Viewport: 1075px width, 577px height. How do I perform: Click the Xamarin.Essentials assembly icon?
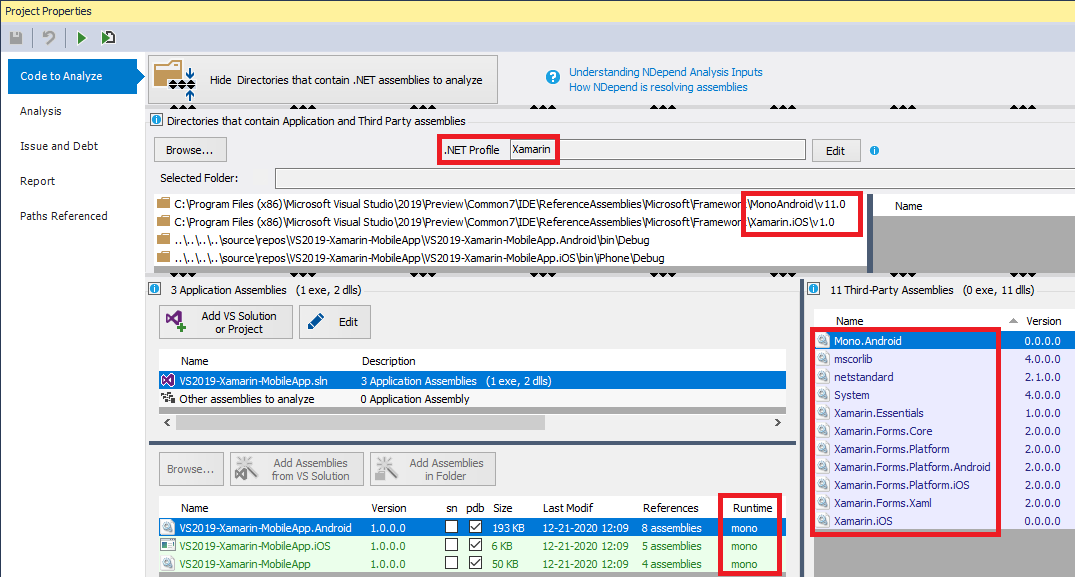pyautogui.click(x=823, y=413)
